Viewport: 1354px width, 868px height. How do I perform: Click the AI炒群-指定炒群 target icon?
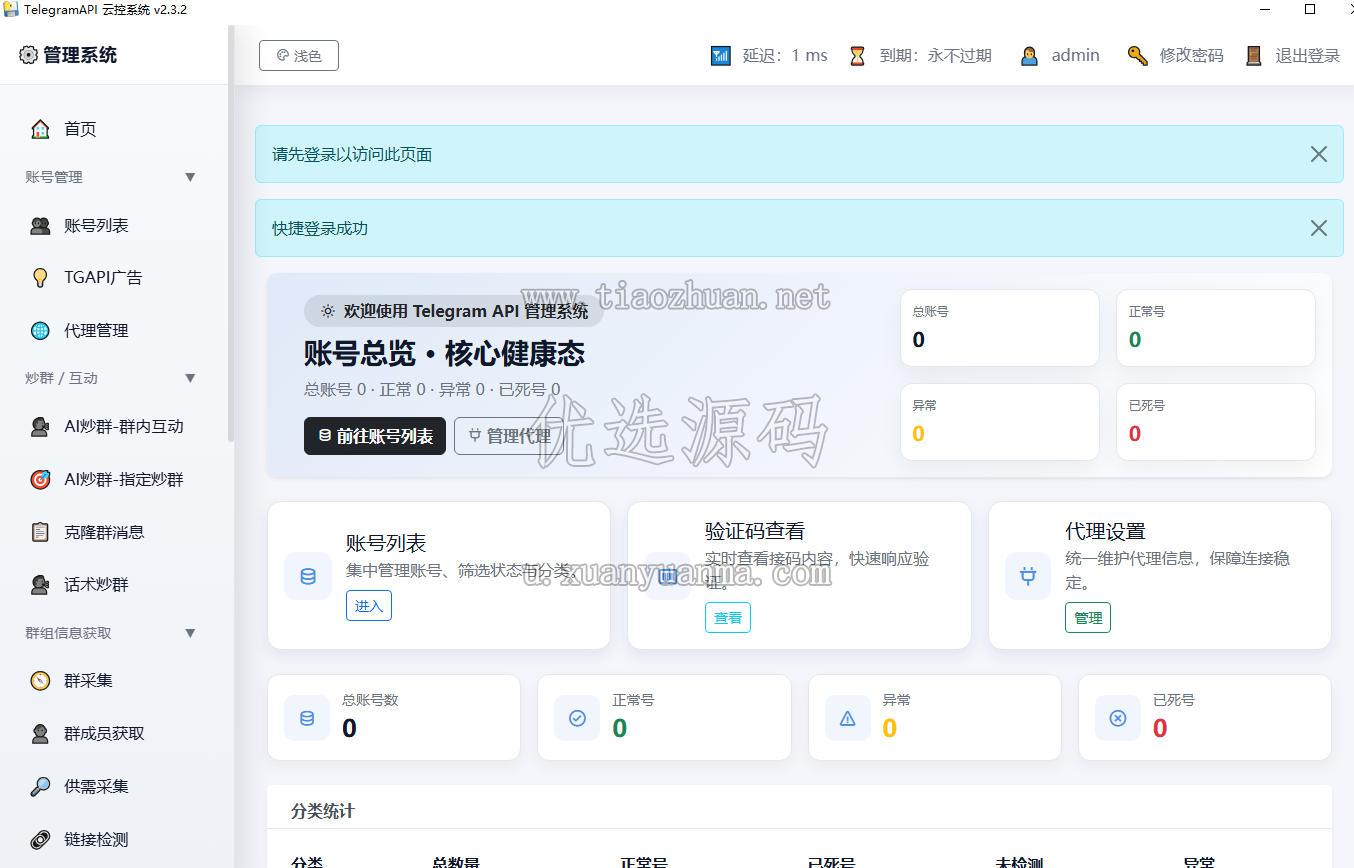pos(40,480)
